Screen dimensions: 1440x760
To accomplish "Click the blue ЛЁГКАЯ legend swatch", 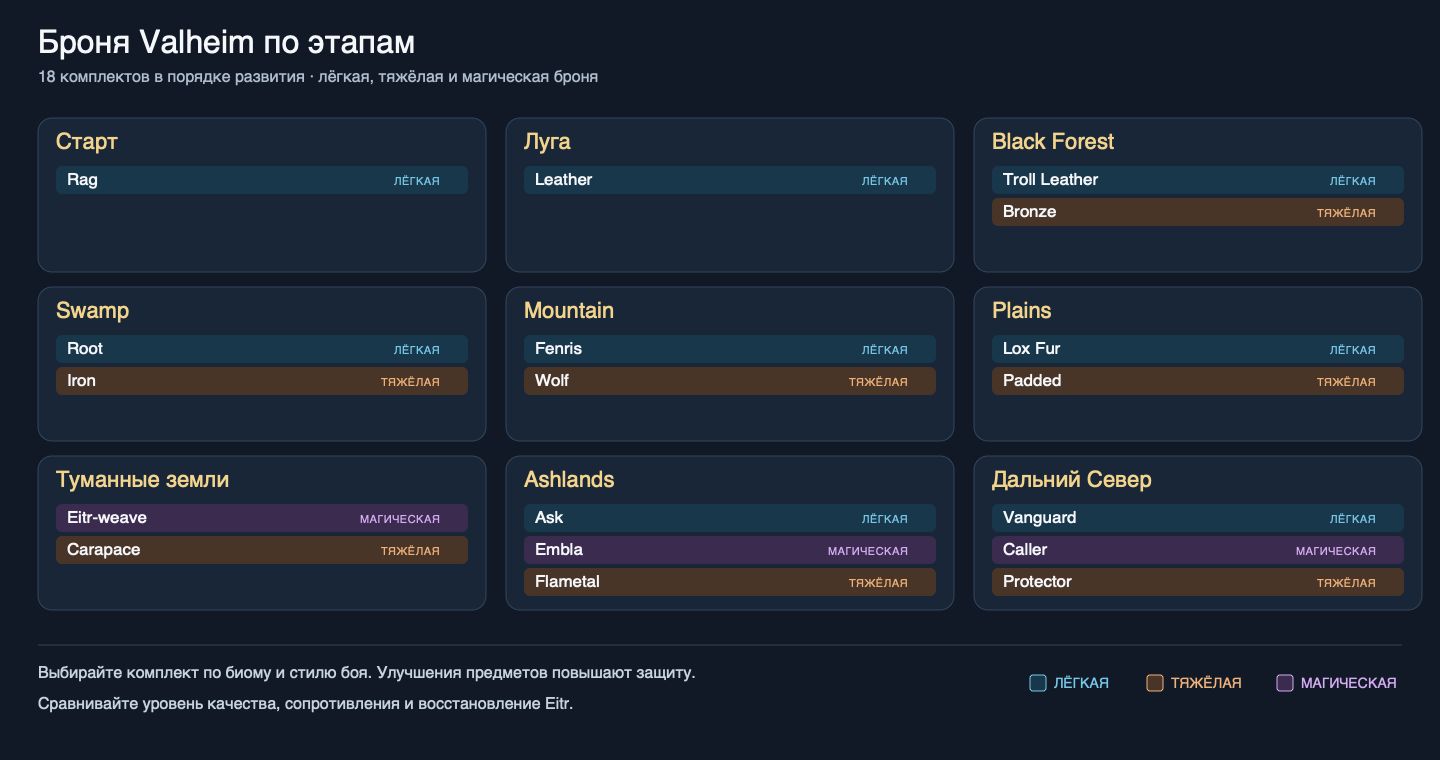I will [1038, 683].
